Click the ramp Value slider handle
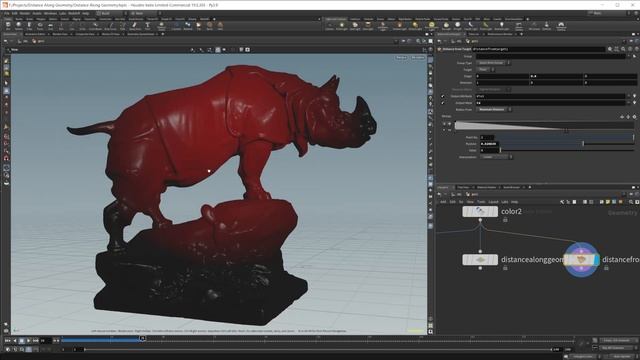The image size is (640, 360). 500,150
